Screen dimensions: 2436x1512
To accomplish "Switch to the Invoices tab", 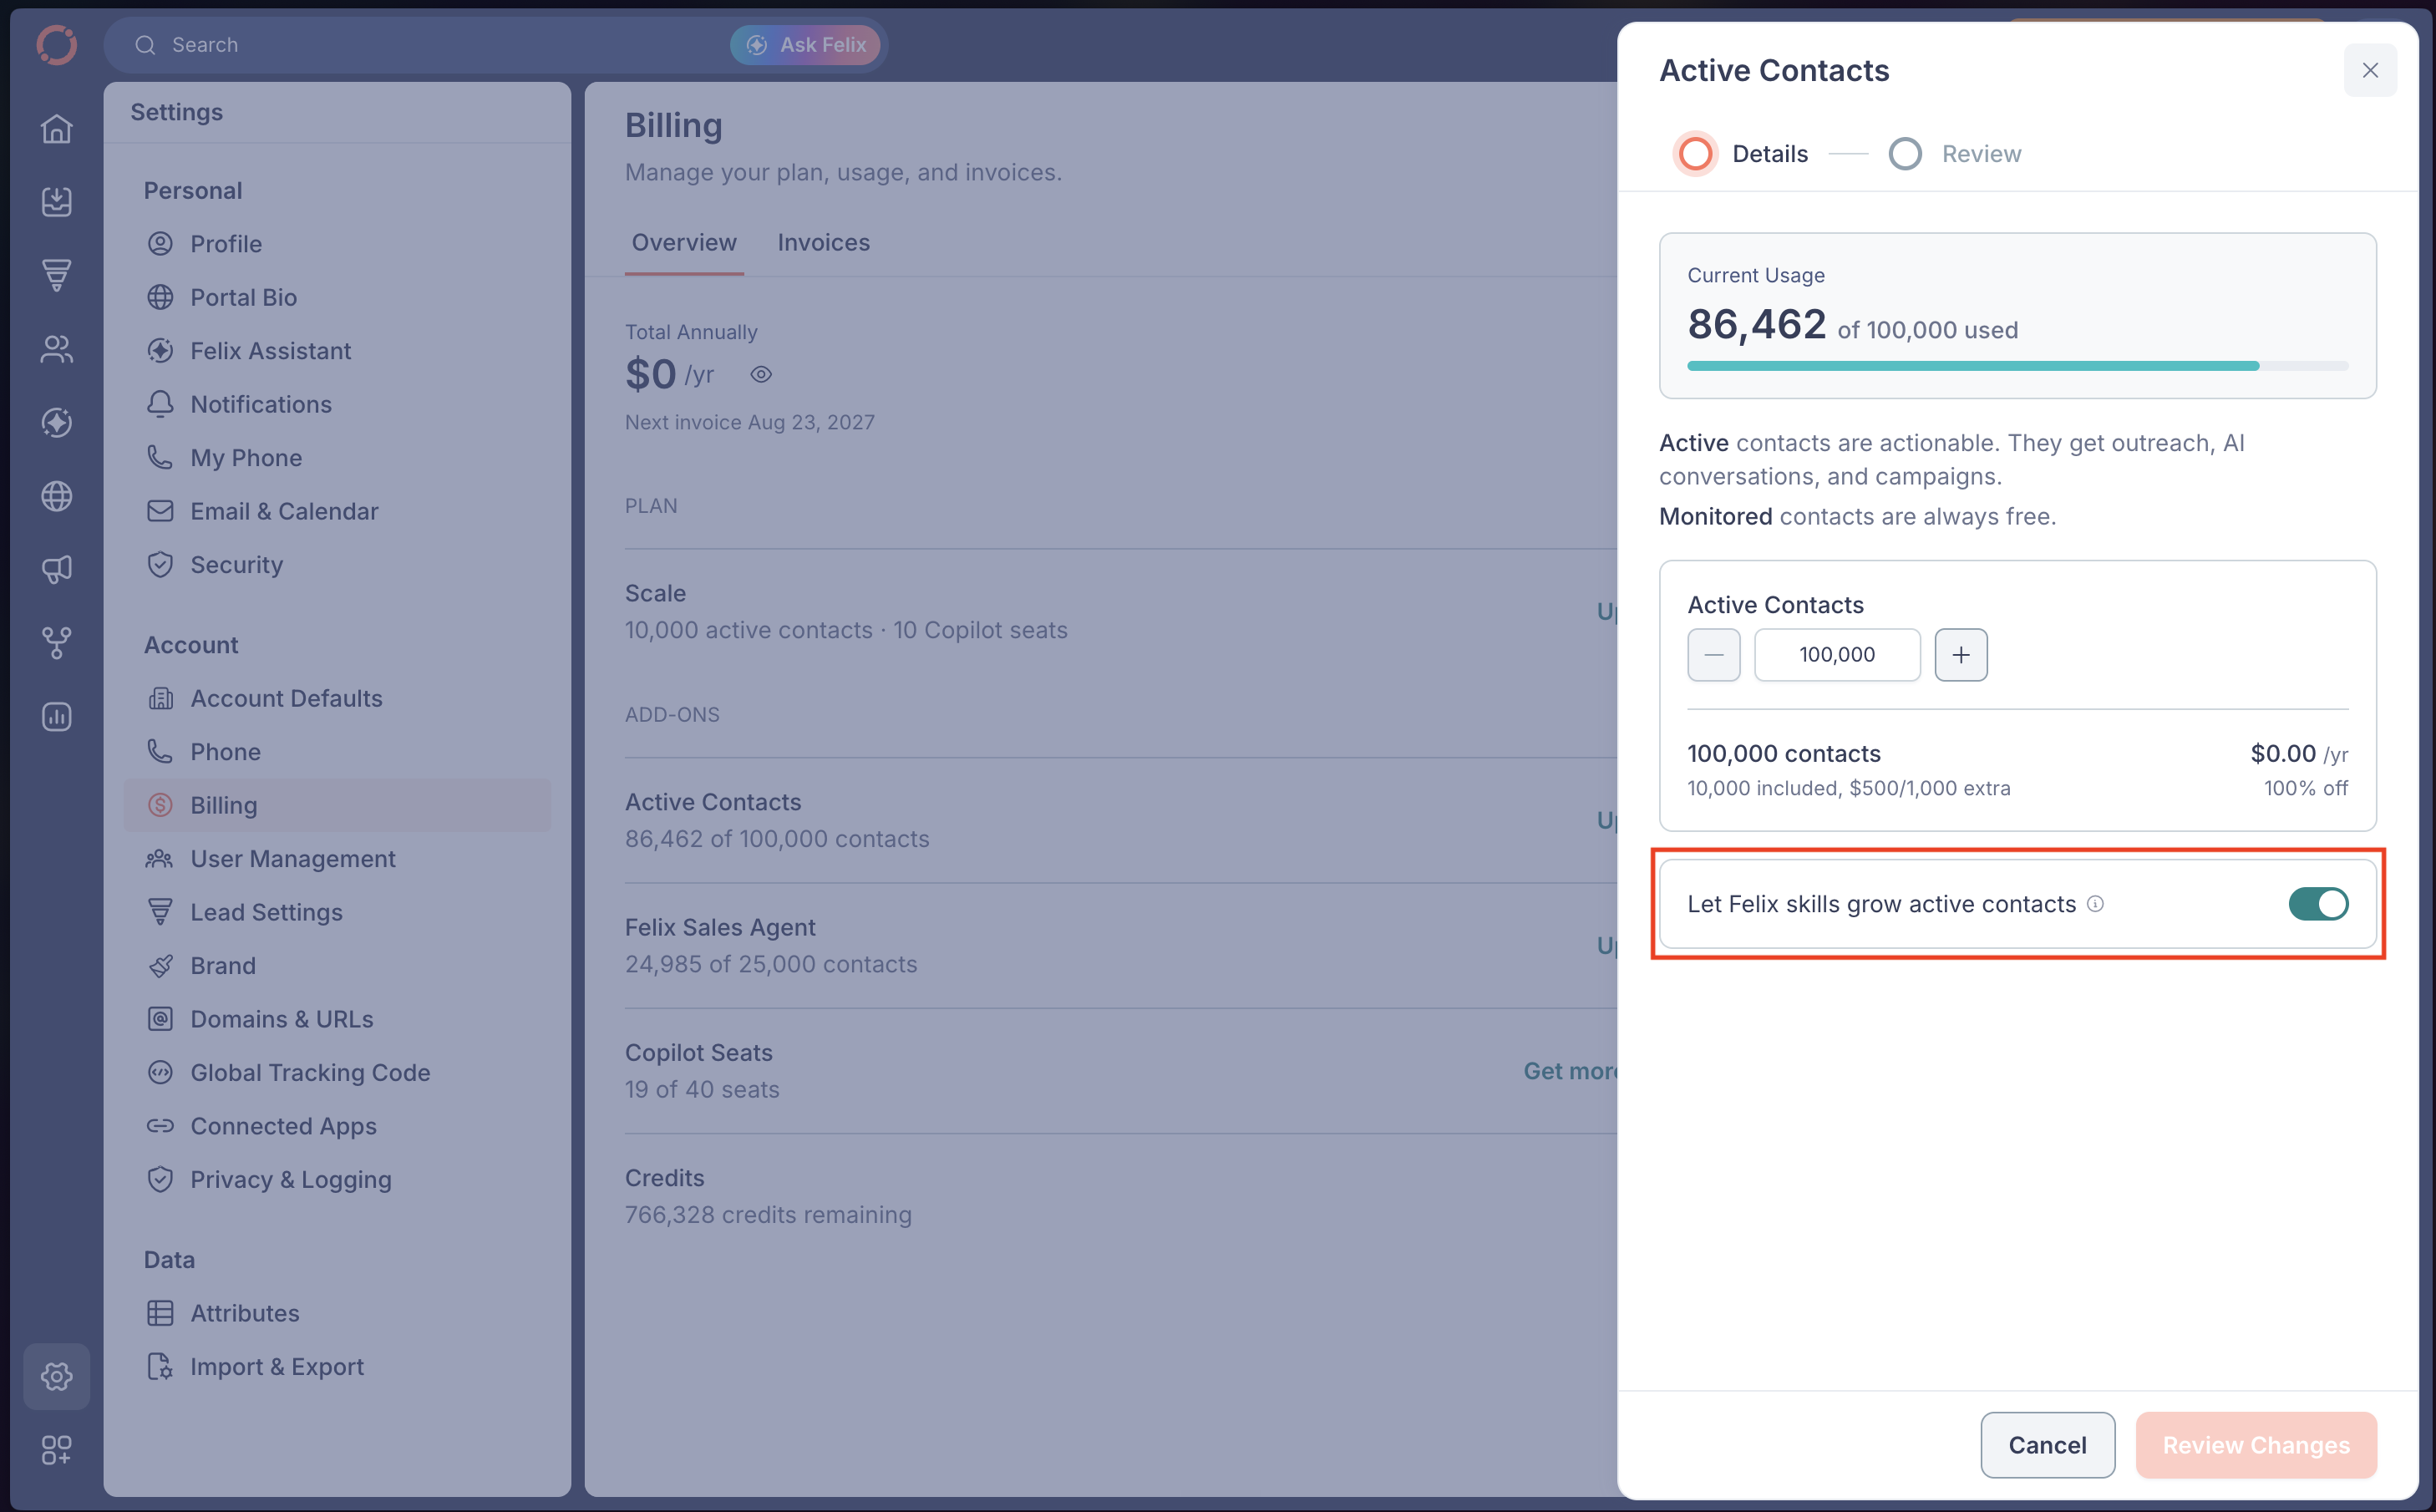I will point(824,242).
